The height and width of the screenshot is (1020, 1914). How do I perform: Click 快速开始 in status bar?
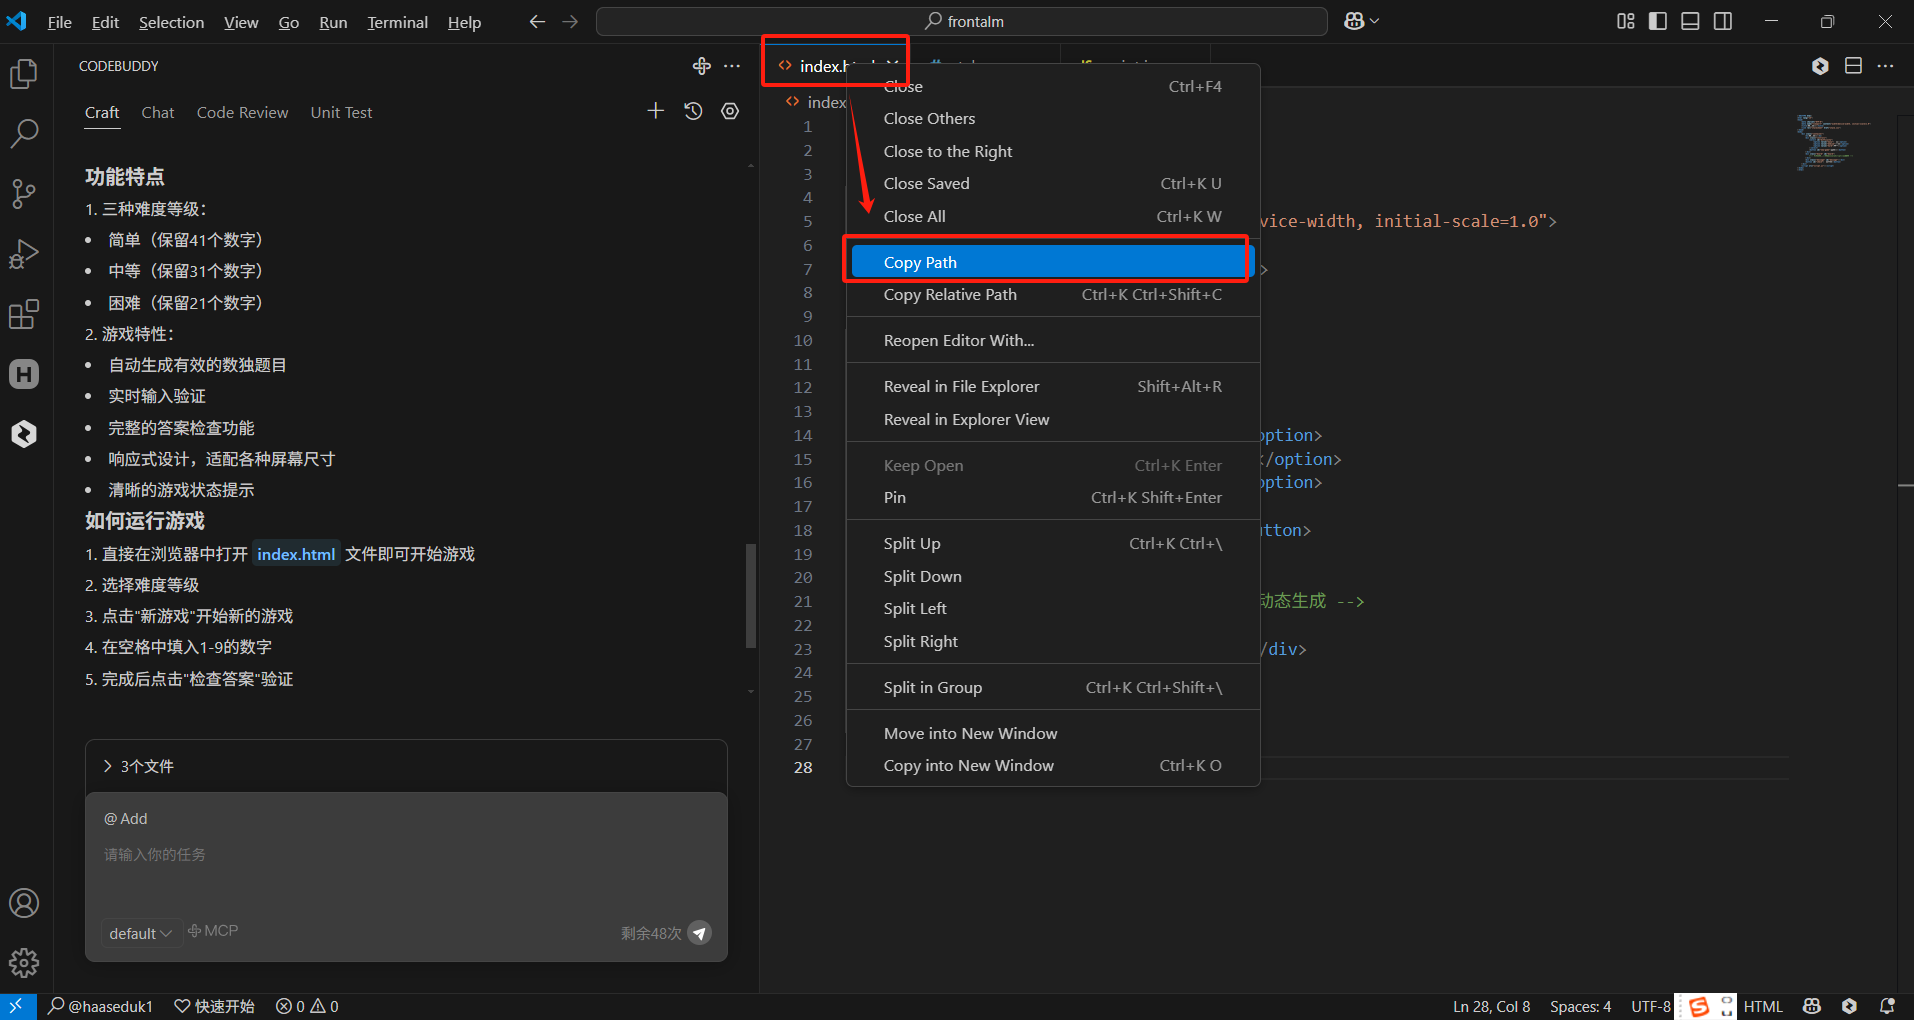point(214,1006)
